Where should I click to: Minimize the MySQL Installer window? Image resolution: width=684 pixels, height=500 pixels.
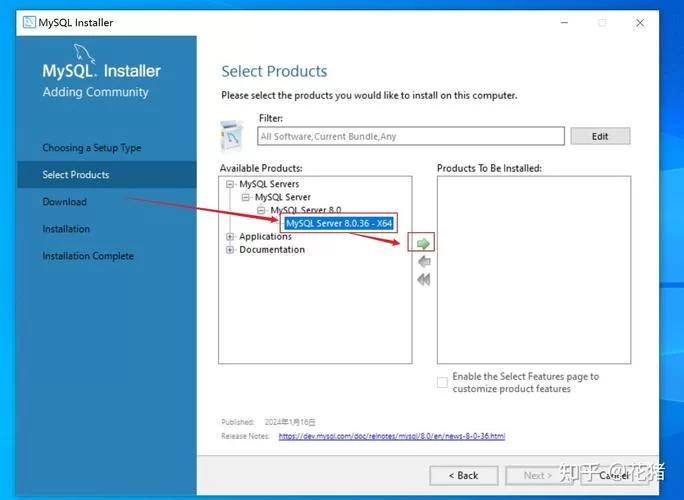(564, 23)
